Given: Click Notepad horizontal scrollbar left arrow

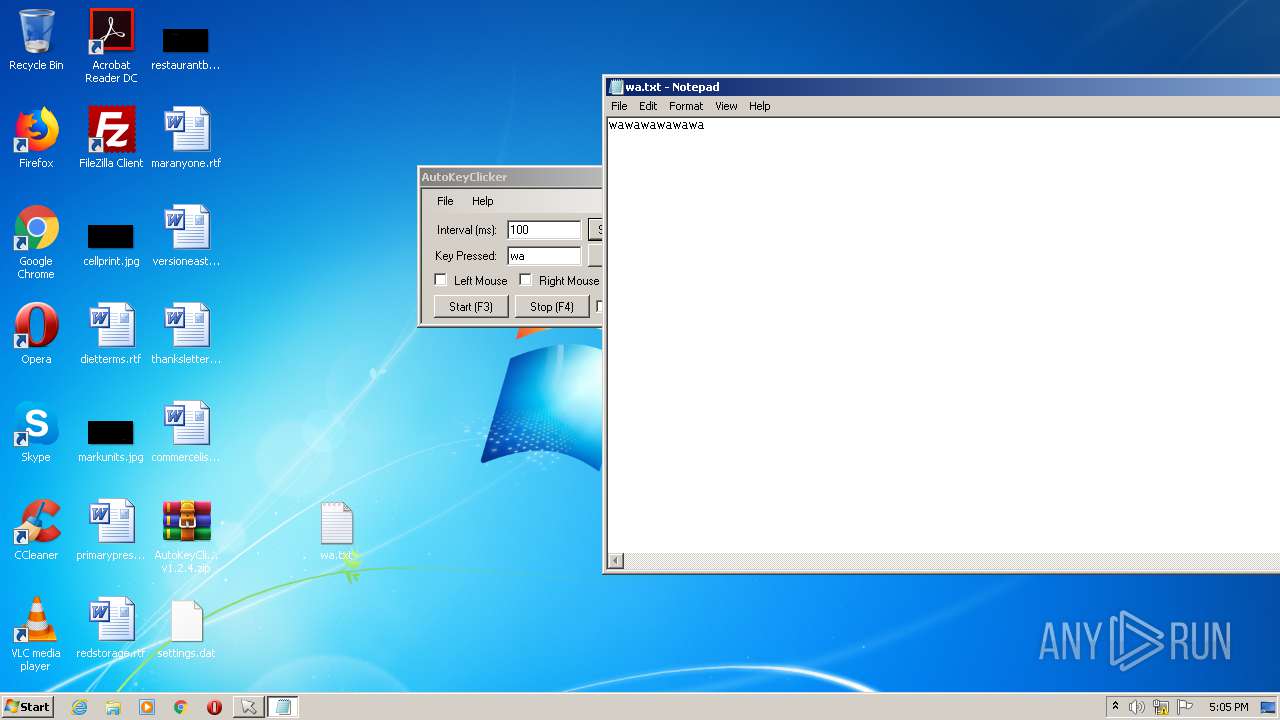Looking at the screenshot, I should 616,561.
